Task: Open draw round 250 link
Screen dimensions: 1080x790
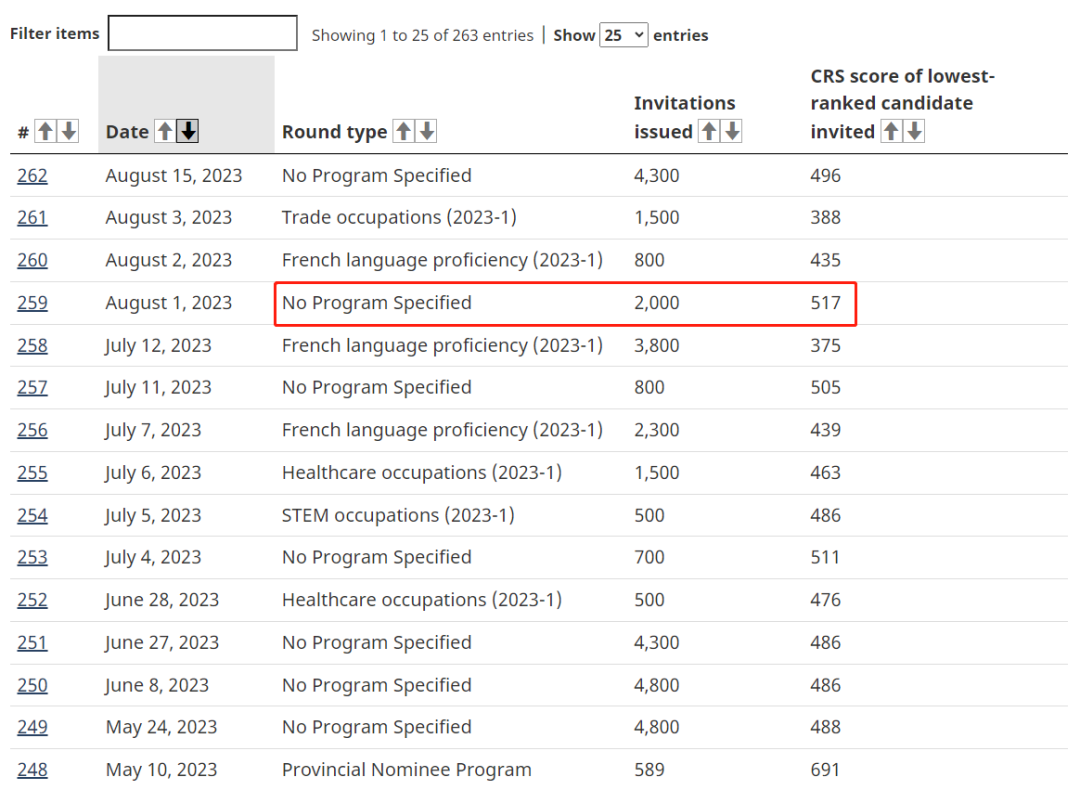Action: (32, 685)
